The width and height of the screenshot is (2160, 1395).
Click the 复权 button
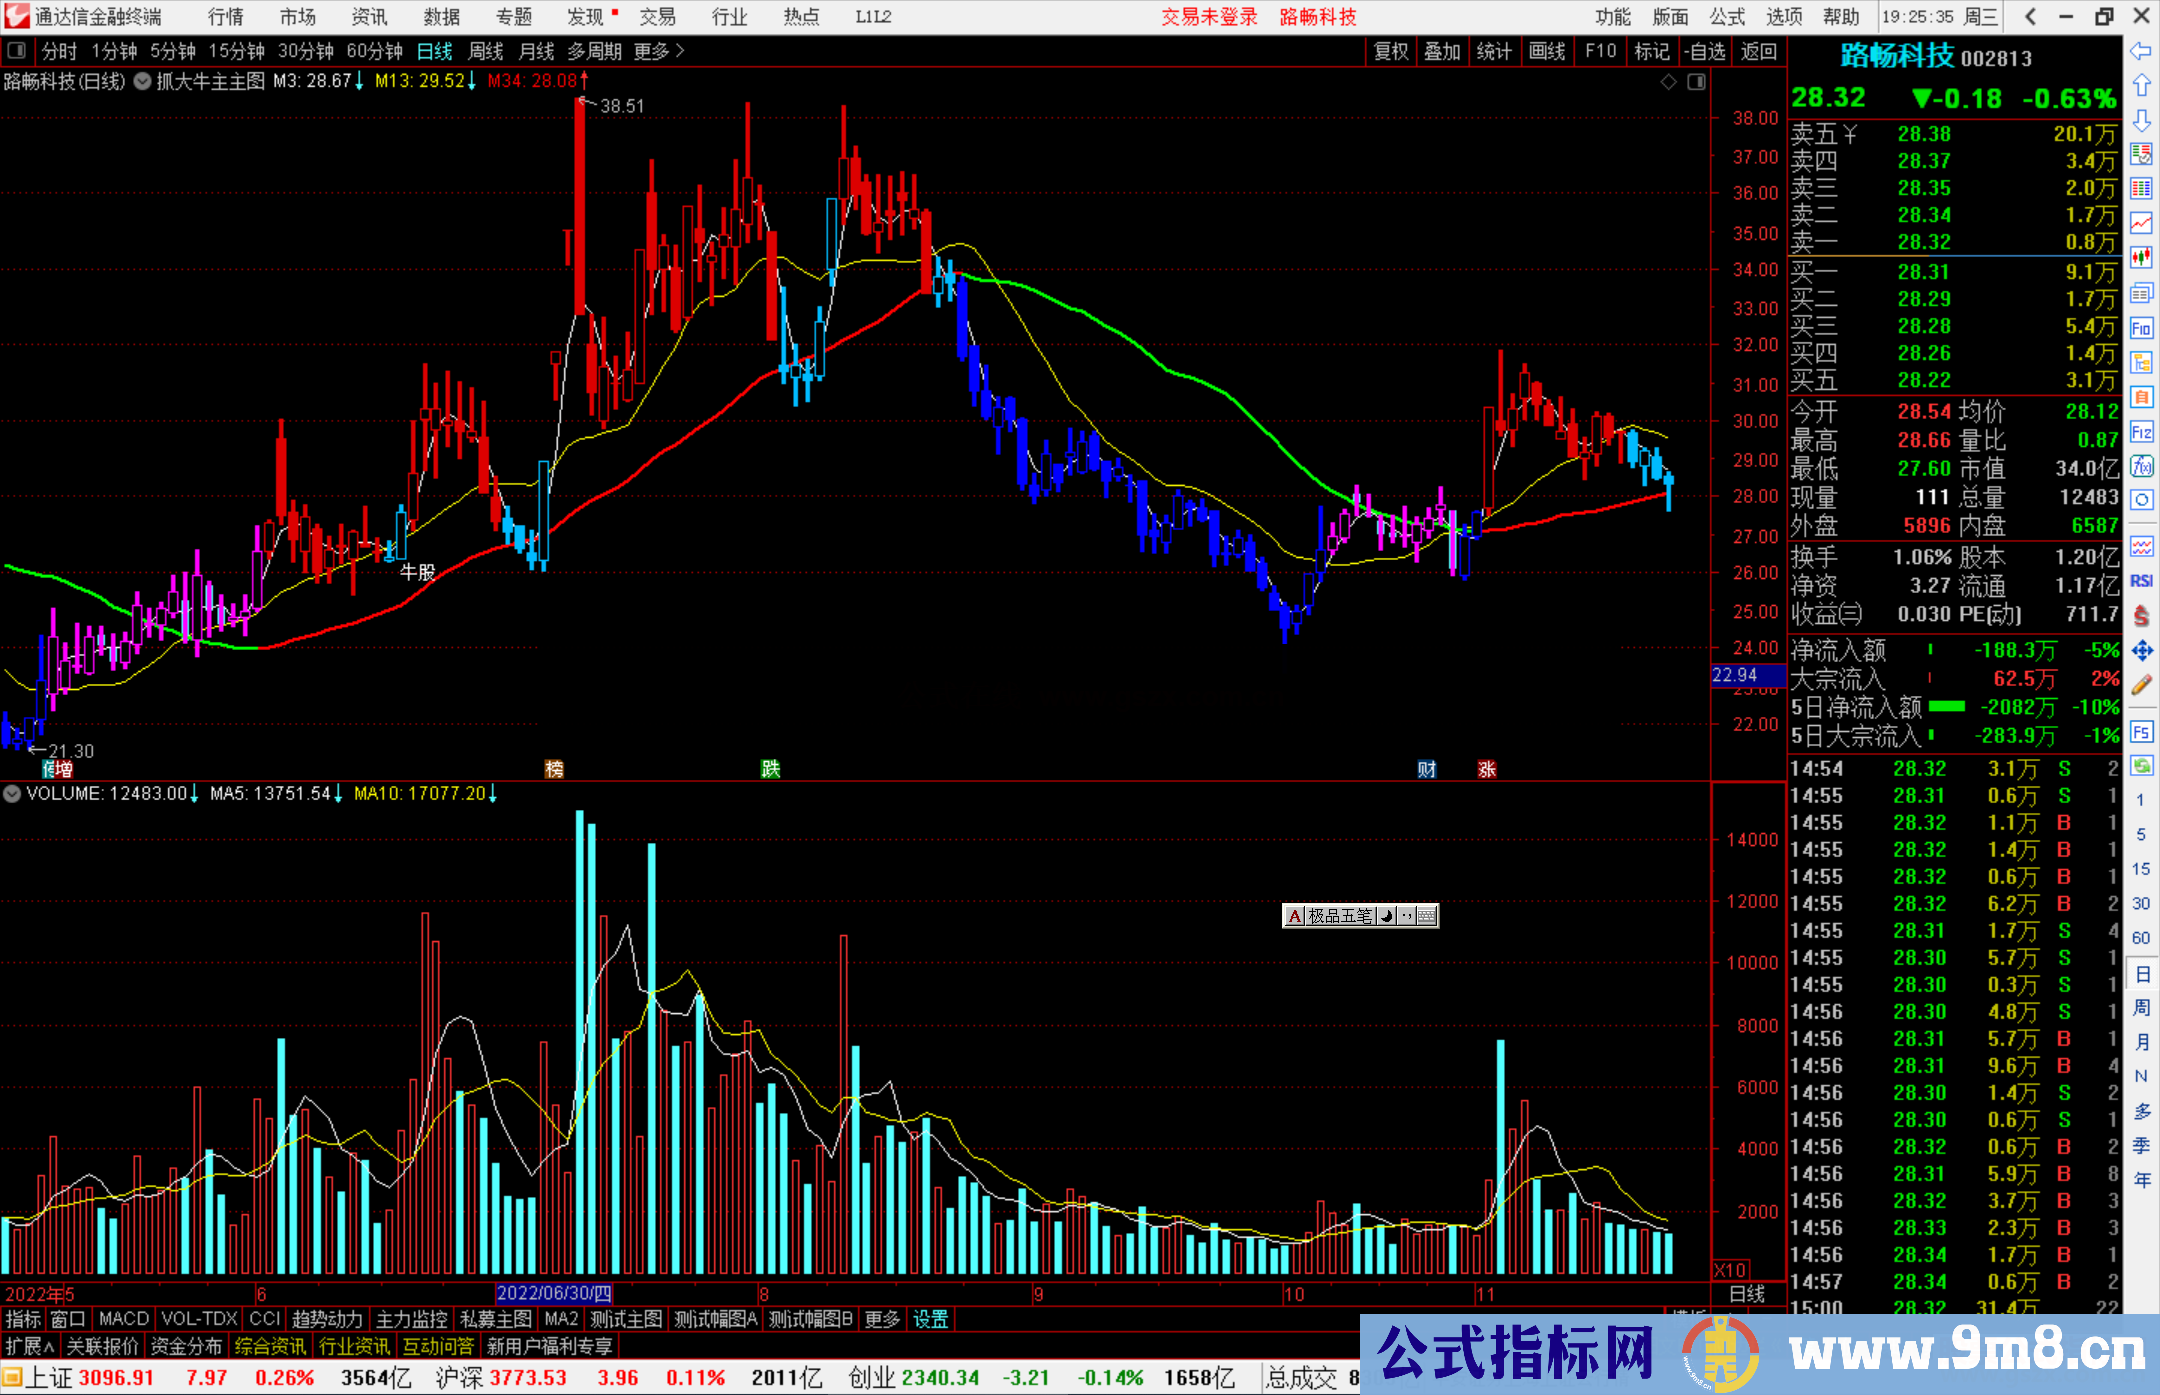pos(1391,51)
